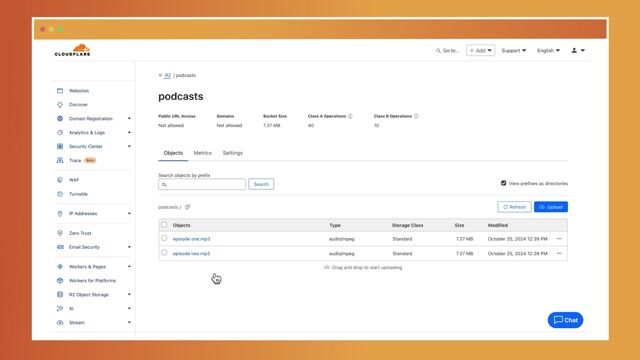Switch to the Settings tab

(233, 153)
